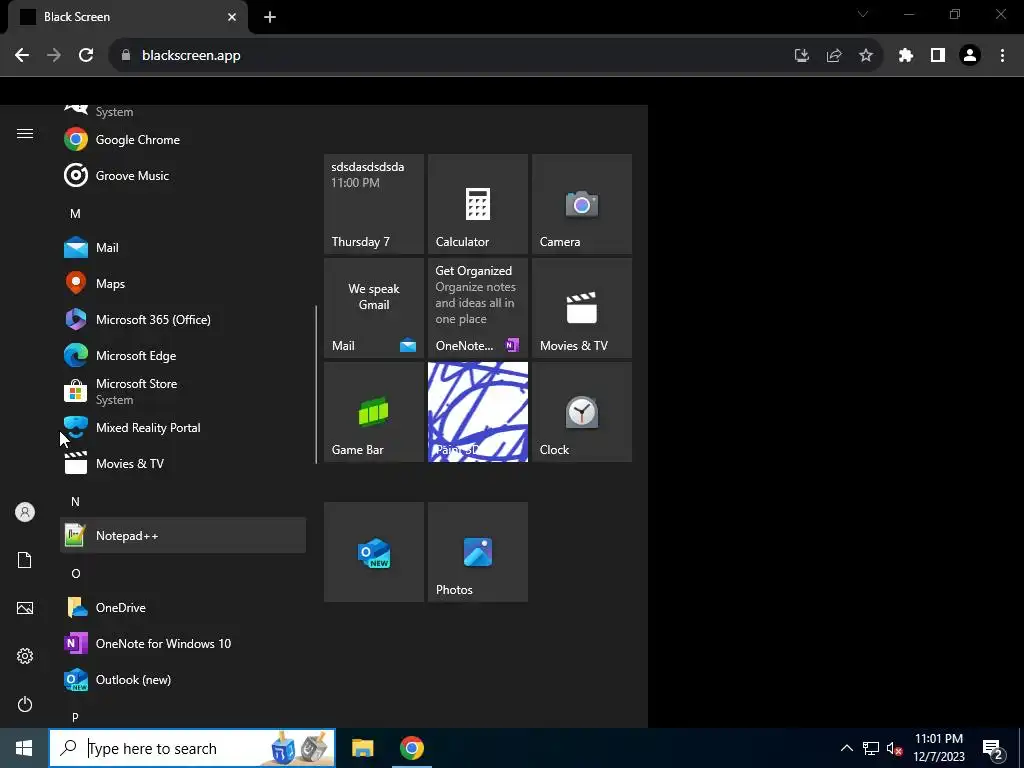The width and height of the screenshot is (1024, 768).
Task: Jump to letter M section header
Action: click(75, 214)
